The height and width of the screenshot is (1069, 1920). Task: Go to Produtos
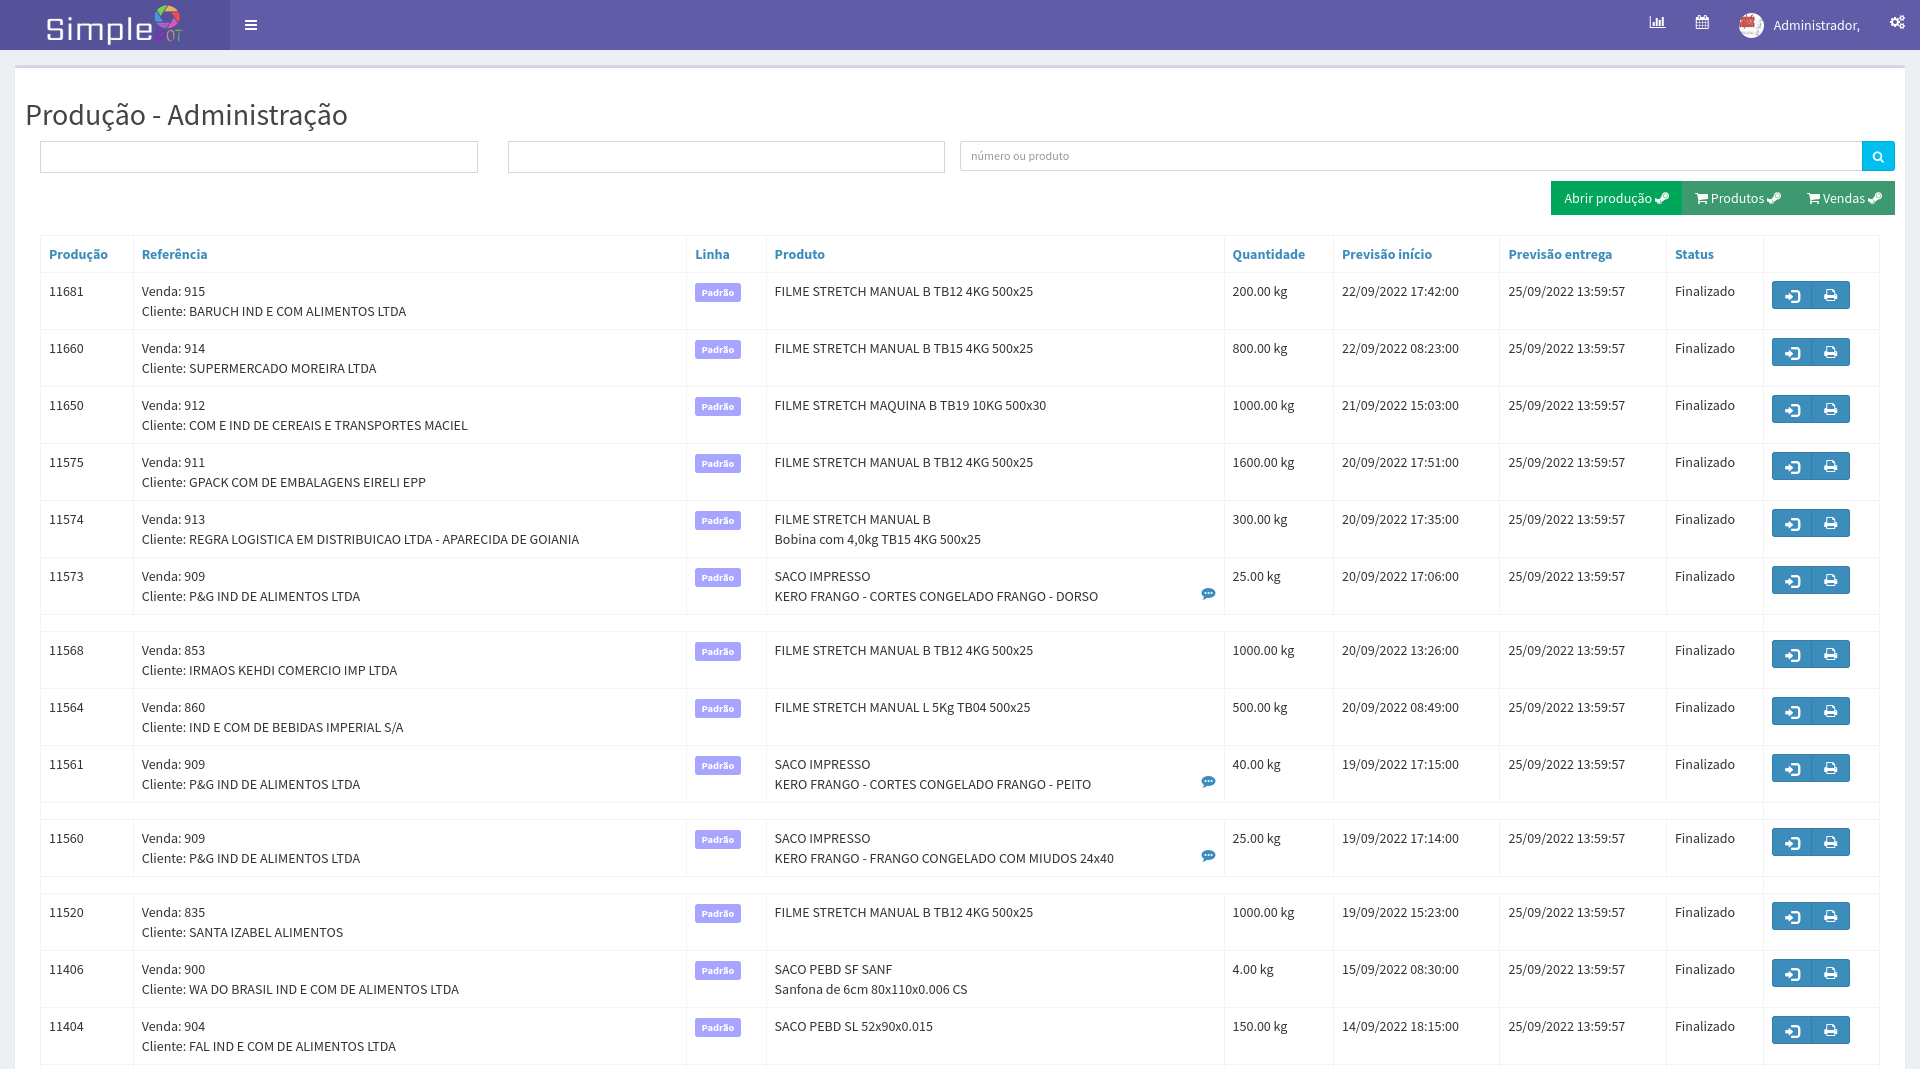pyautogui.click(x=1737, y=199)
